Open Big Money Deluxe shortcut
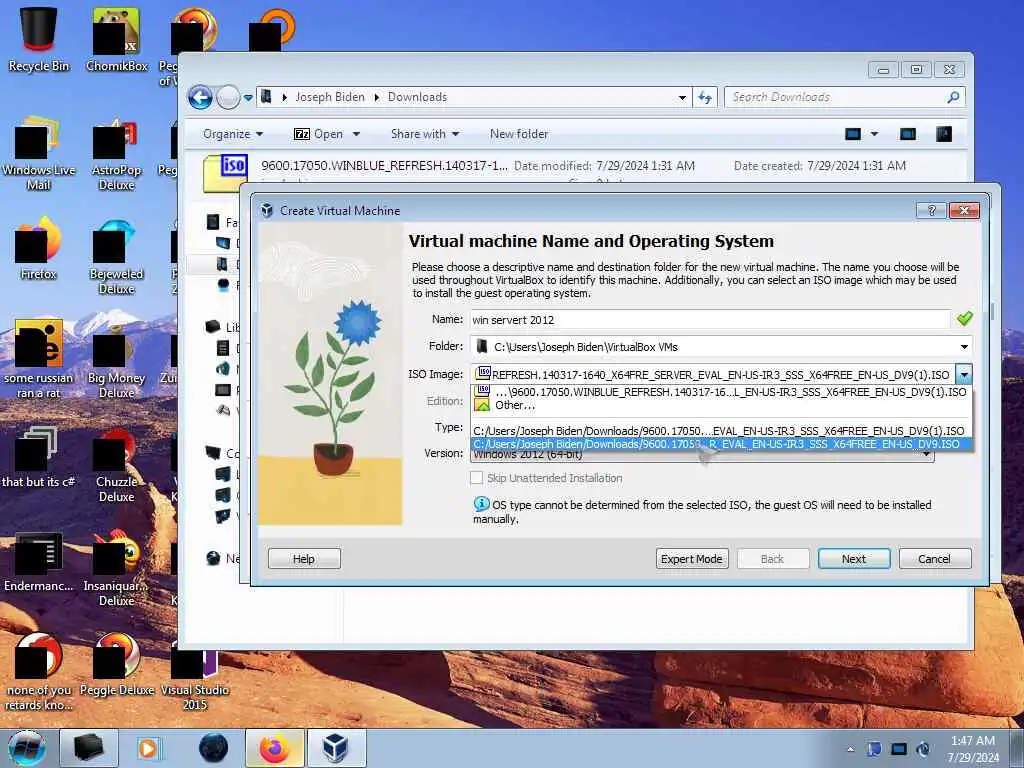Viewport: 1024px width, 768px height. coord(116,361)
